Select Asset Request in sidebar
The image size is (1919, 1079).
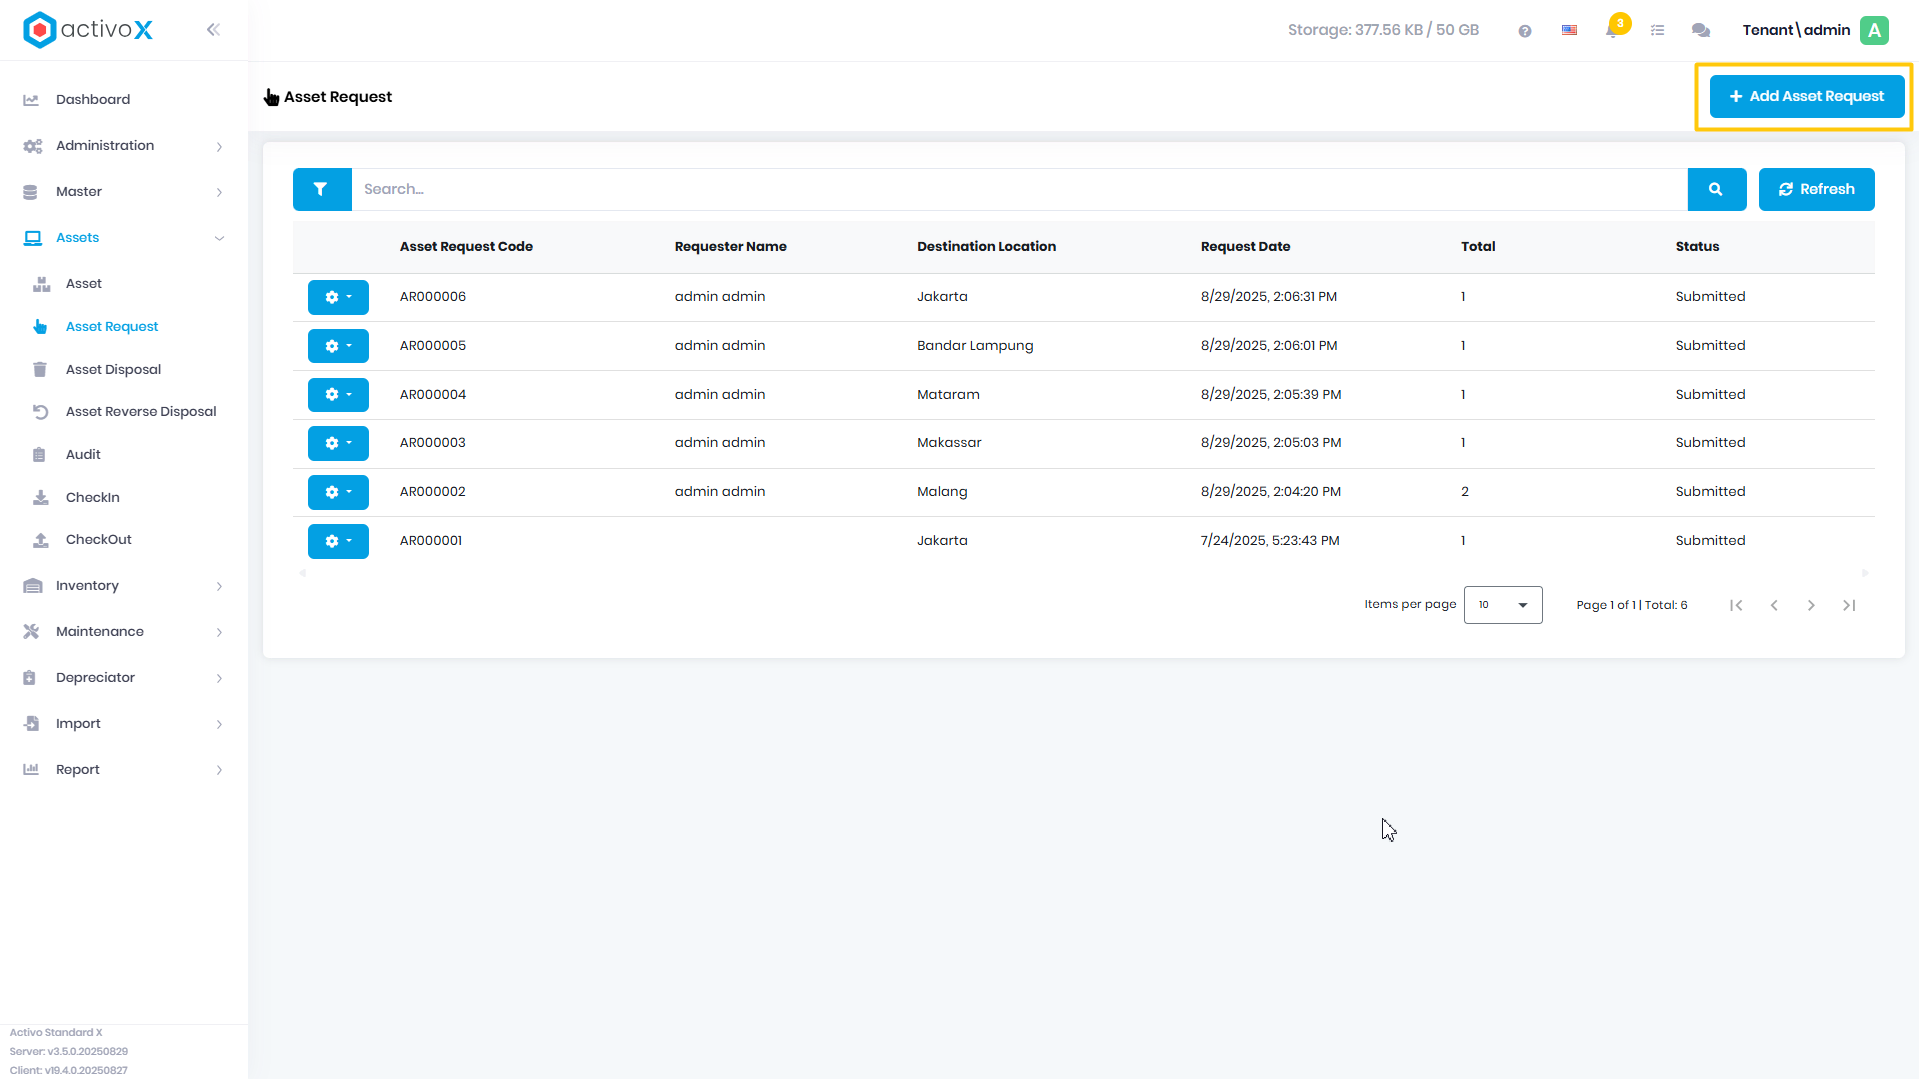pos(112,327)
